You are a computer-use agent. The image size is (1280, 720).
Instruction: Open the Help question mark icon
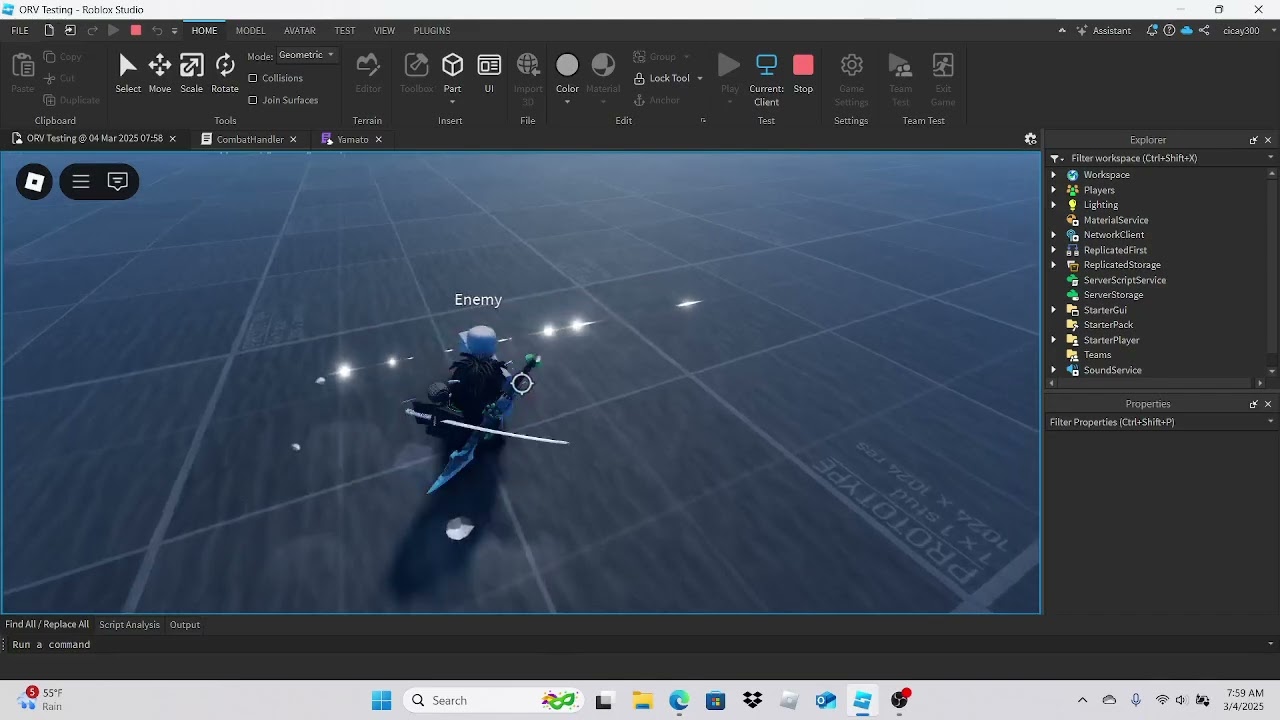1169,30
